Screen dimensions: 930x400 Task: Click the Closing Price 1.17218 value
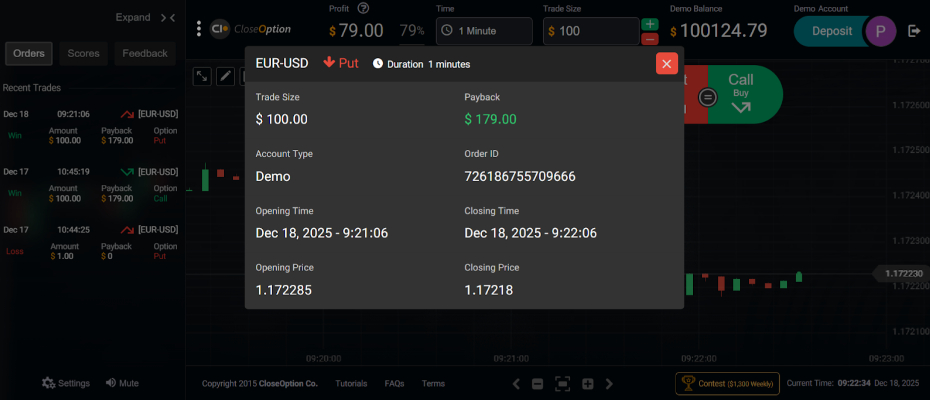(x=489, y=290)
